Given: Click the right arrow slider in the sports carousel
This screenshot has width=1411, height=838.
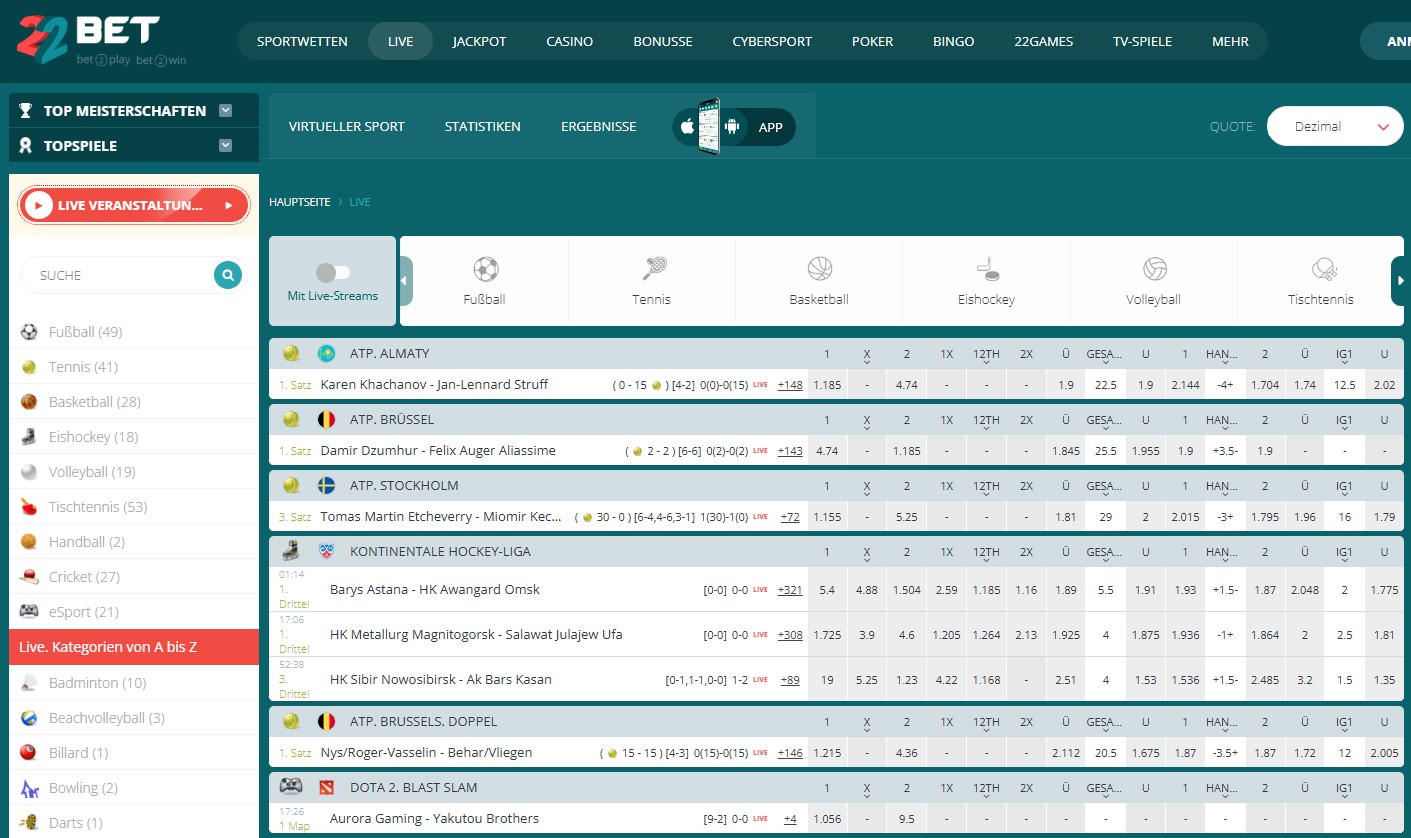Looking at the screenshot, I should pos(1398,281).
